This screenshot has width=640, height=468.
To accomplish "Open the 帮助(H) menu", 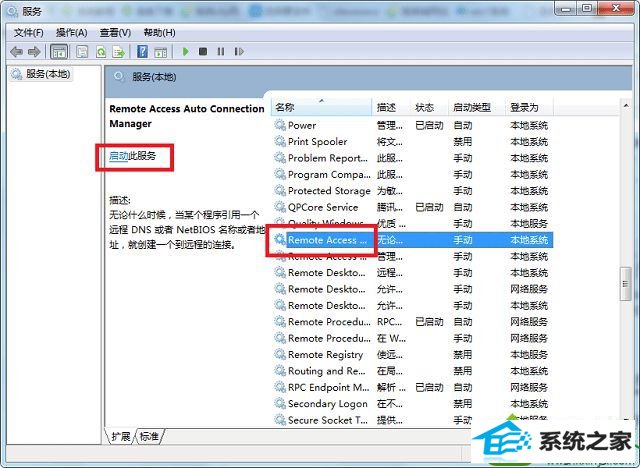I will pos(160,33).
